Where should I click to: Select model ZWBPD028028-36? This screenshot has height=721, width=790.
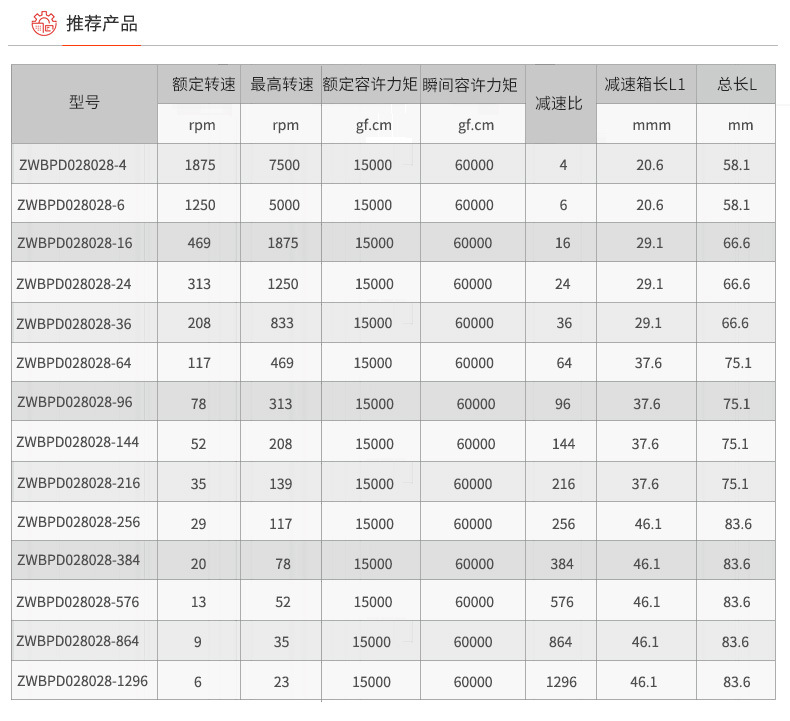74,323
